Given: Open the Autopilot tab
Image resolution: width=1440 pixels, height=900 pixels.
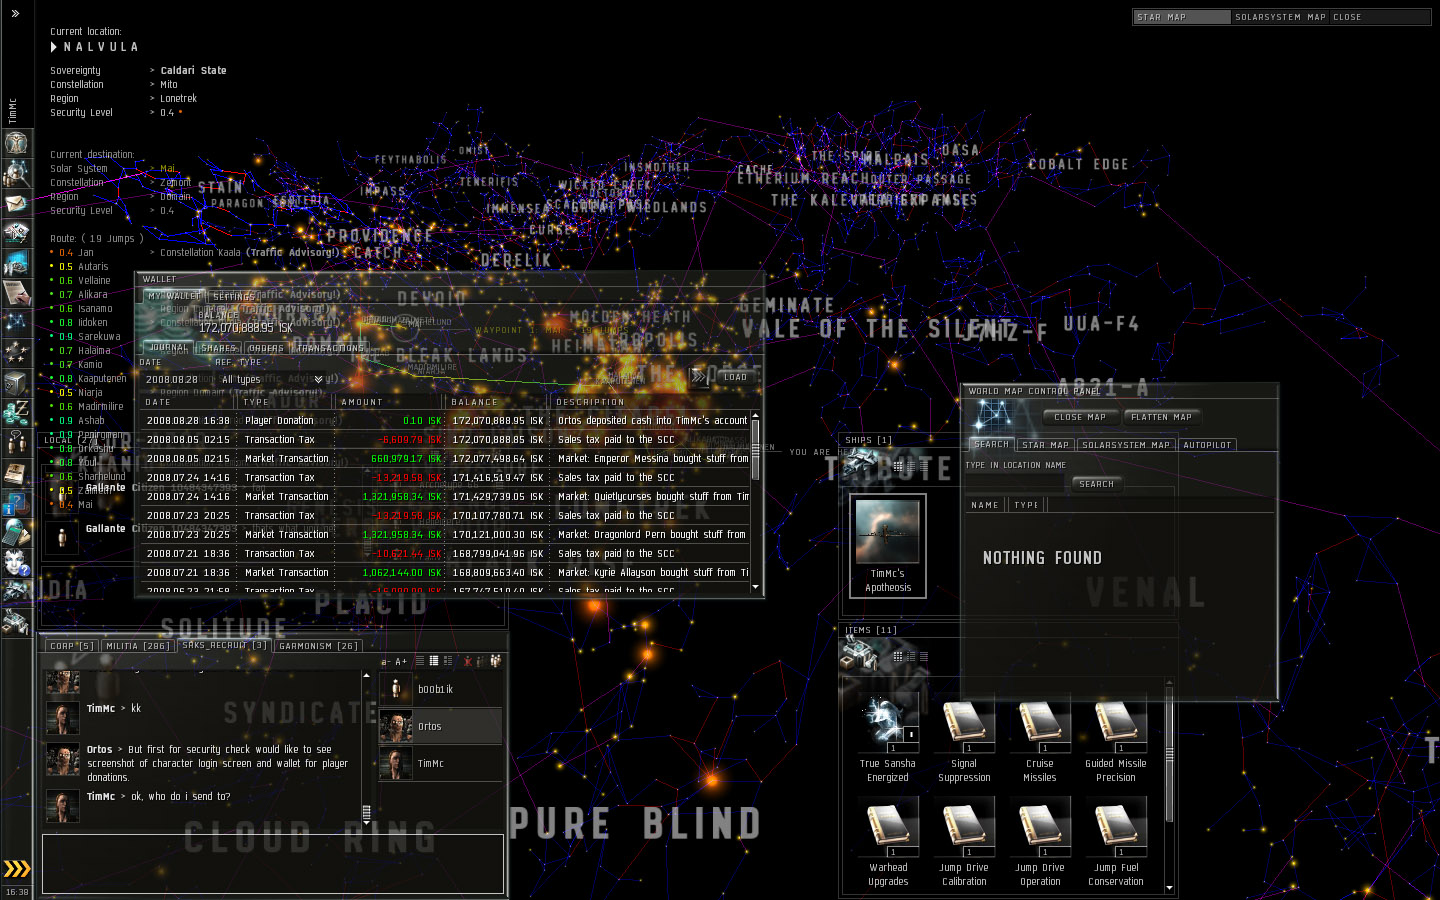Looking at the screenshot, I should tap(1207, 444).
